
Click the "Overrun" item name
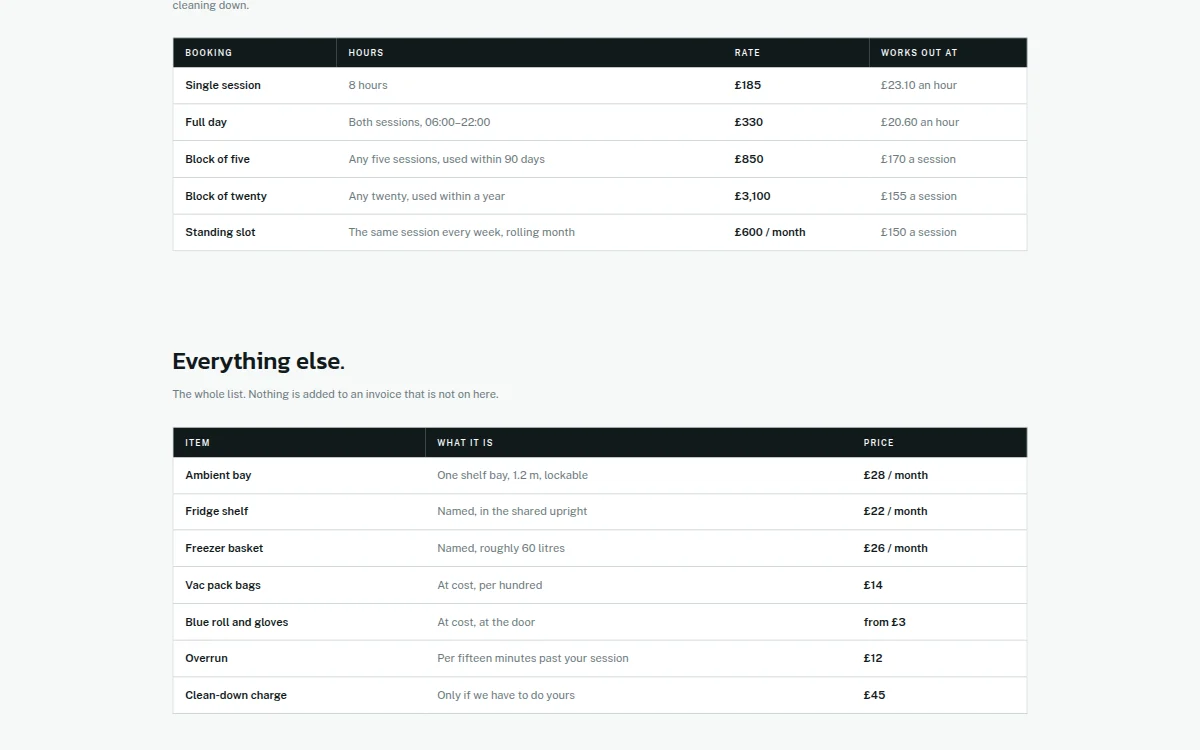206,658
